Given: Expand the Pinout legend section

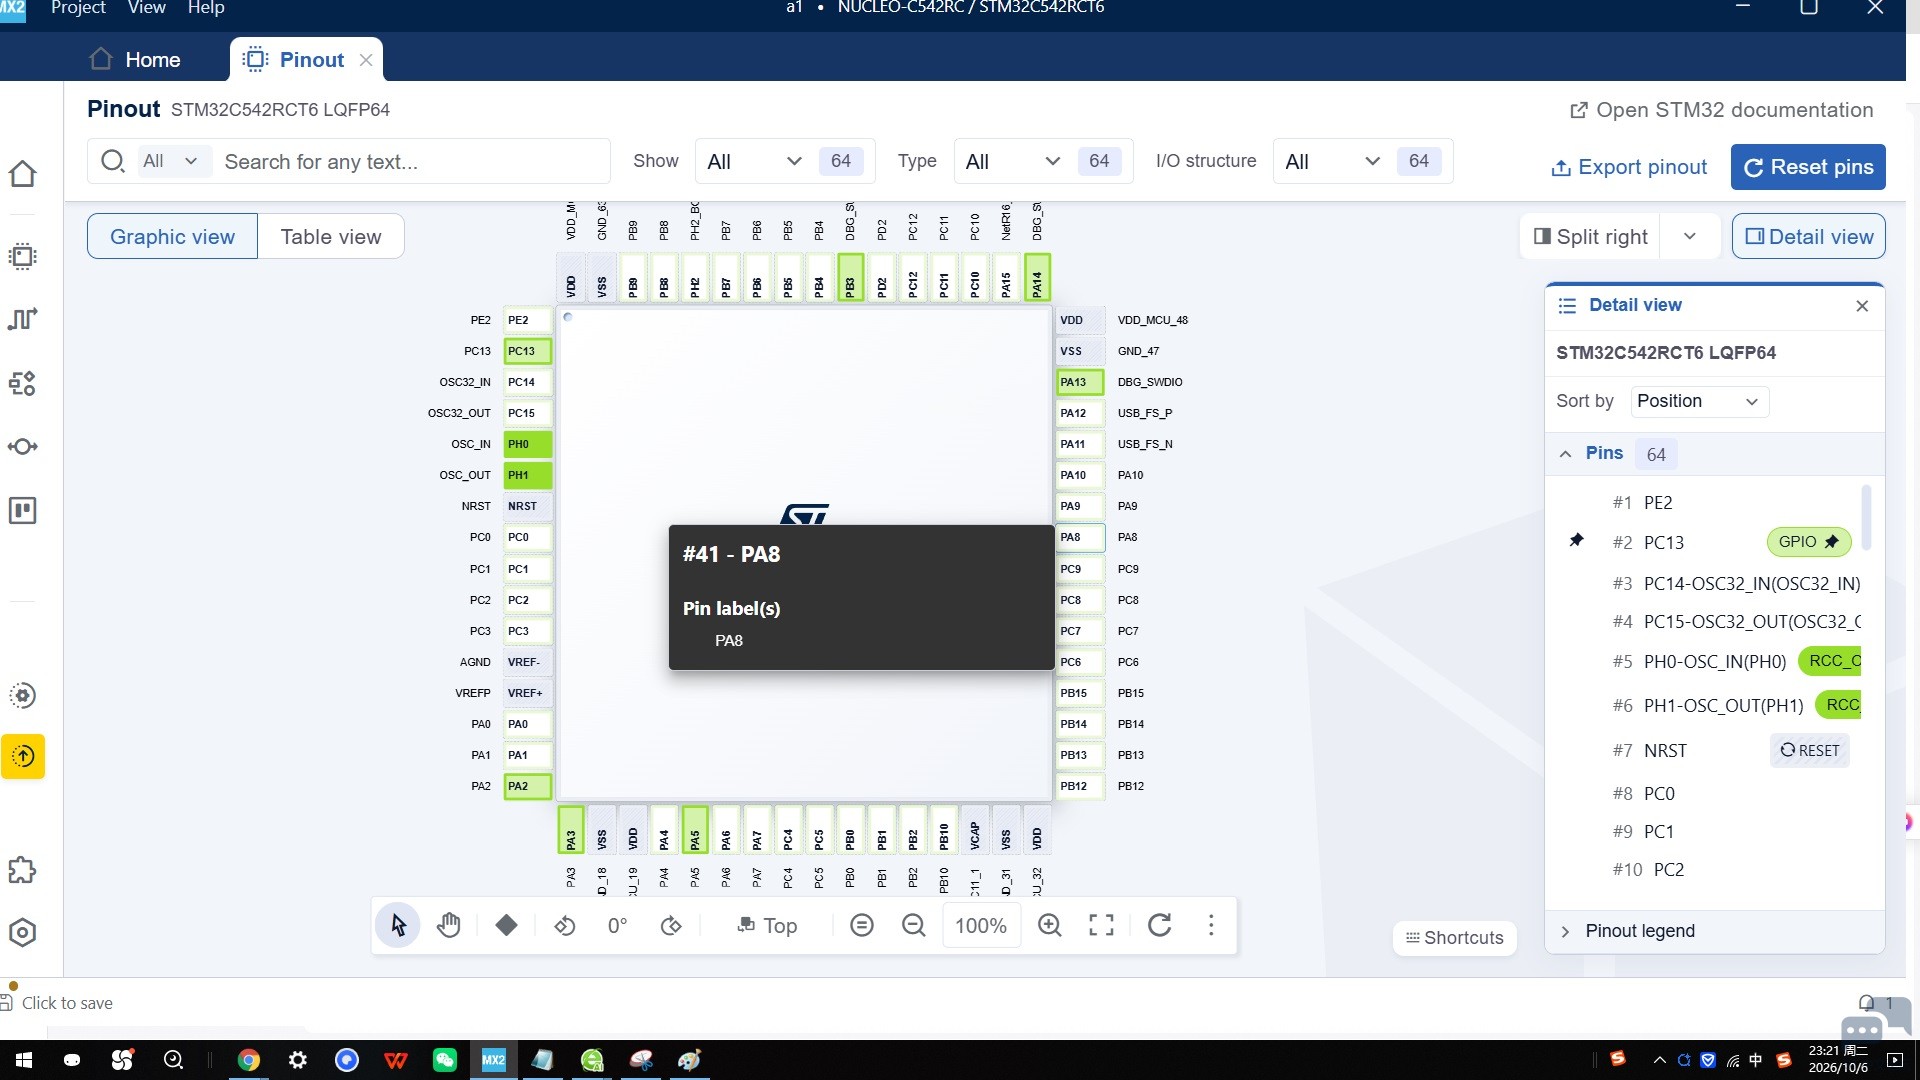Looking at the screenshot, I should tap(1565, 931).
